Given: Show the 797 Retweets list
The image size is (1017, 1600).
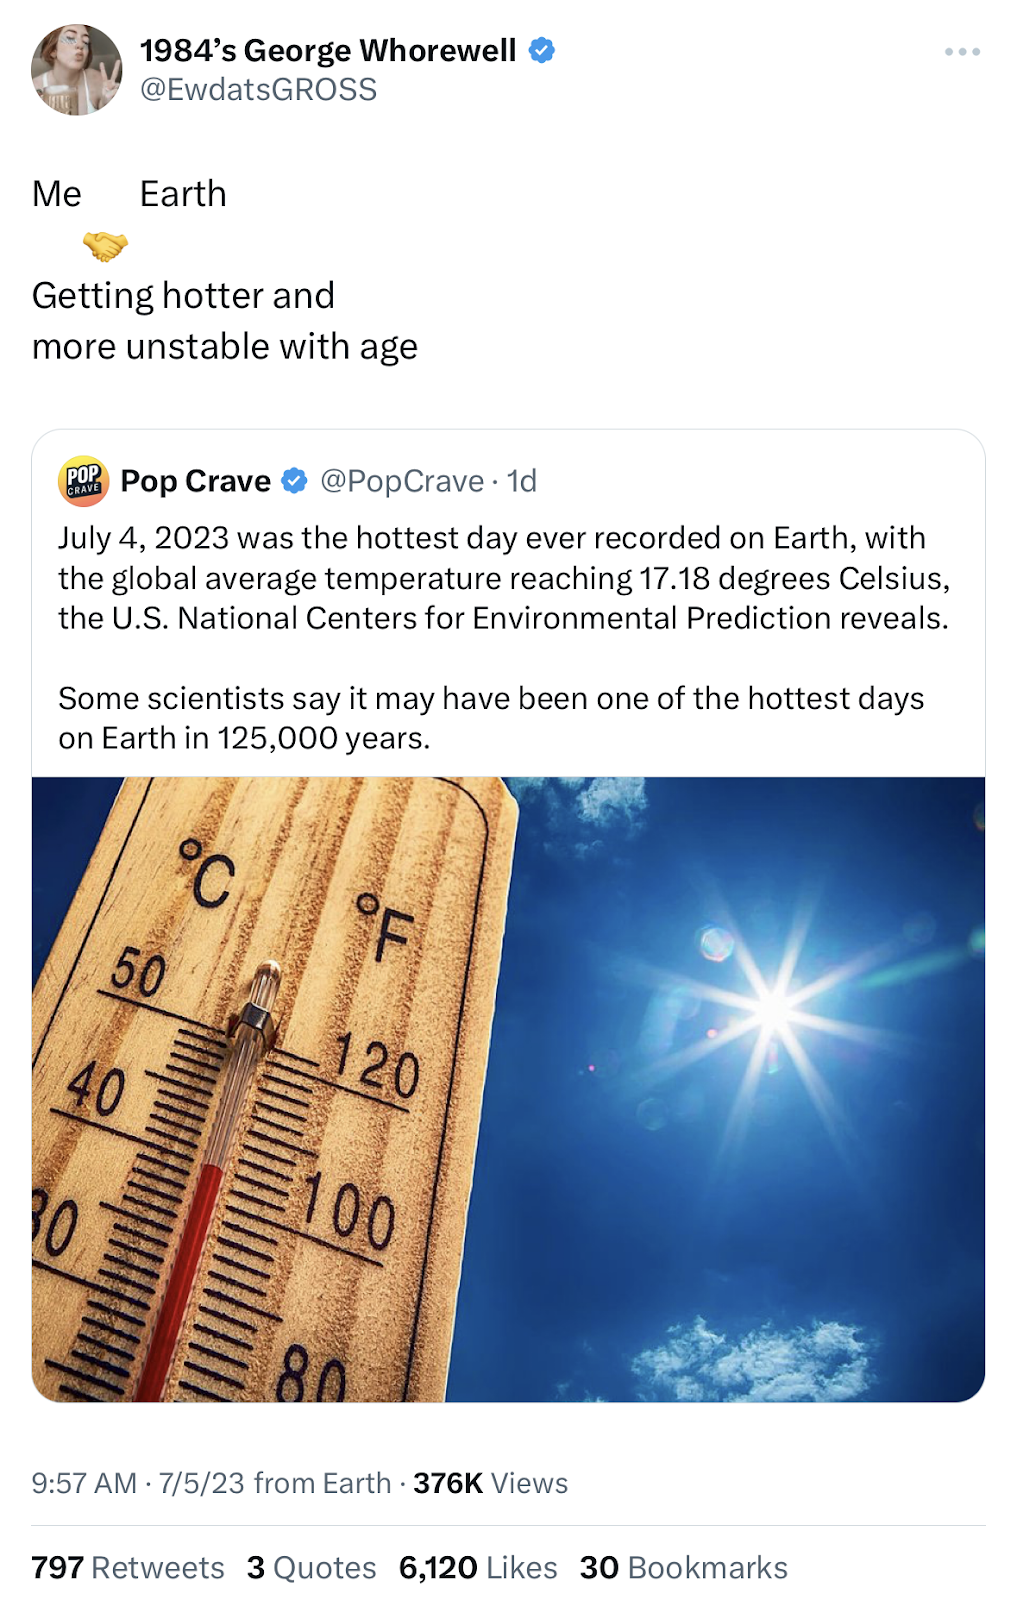Looking at the screenshot, I should (x=128, y=1567).
